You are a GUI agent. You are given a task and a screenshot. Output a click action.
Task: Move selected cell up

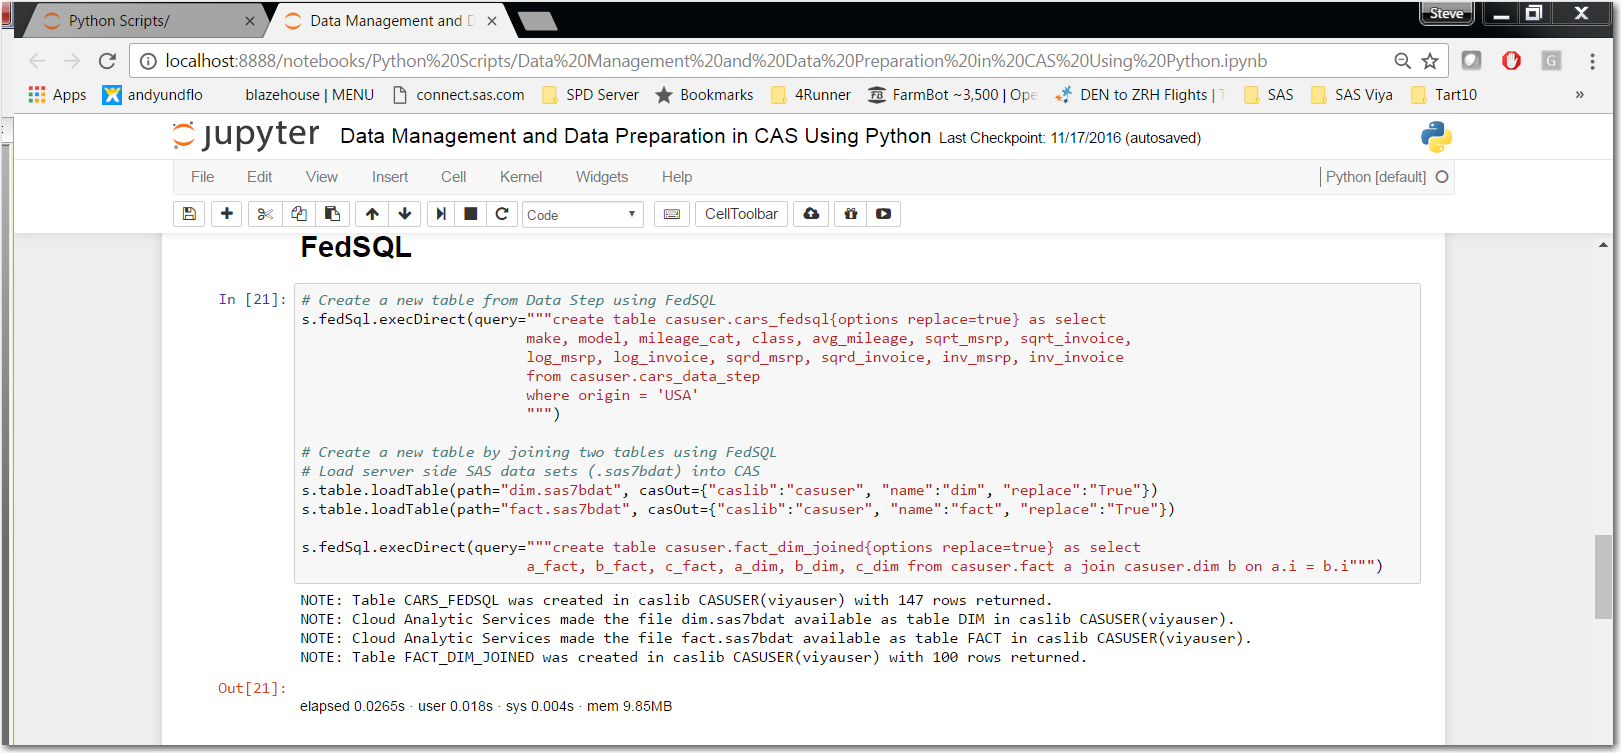tap(372, 214)
